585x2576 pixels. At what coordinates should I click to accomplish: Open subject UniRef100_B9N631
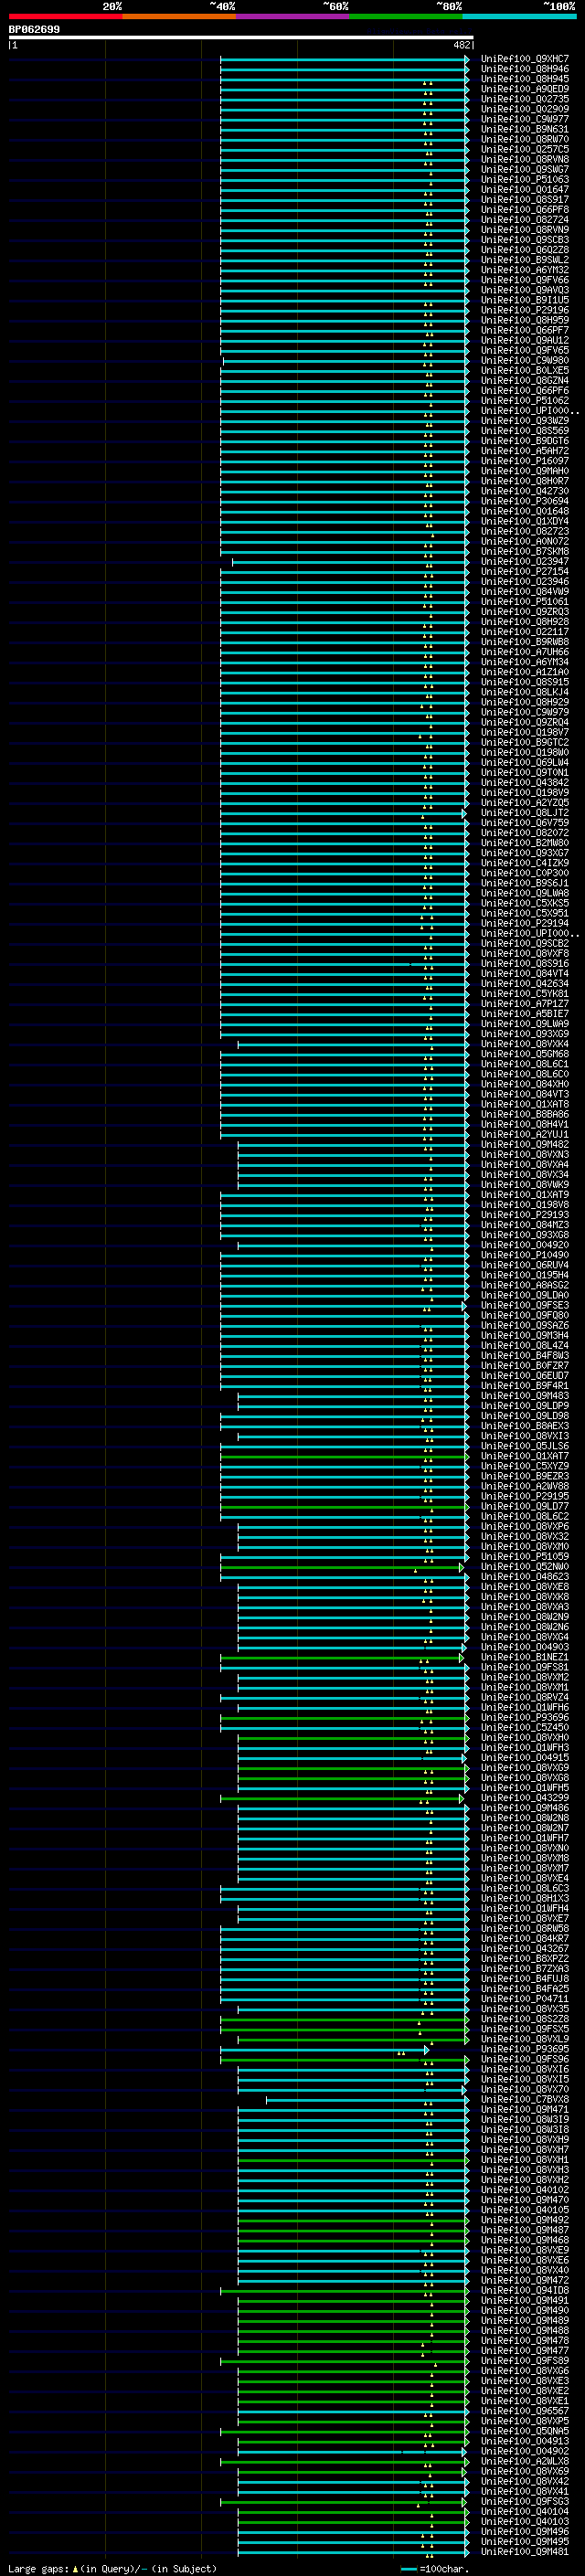tap(525, 130)
